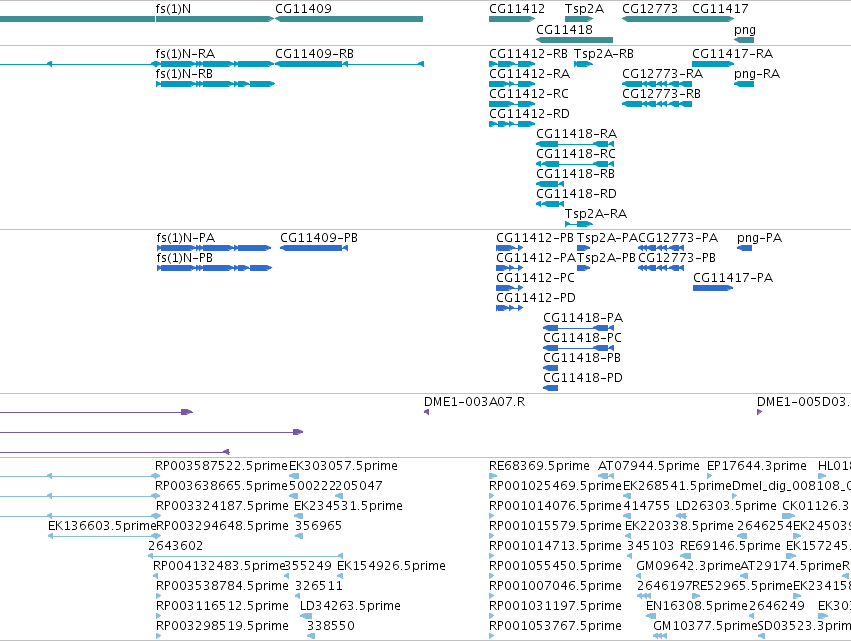The image size is (851, 641).
Task: Click EST EK136603.5prime label
Action: [102, 526]
